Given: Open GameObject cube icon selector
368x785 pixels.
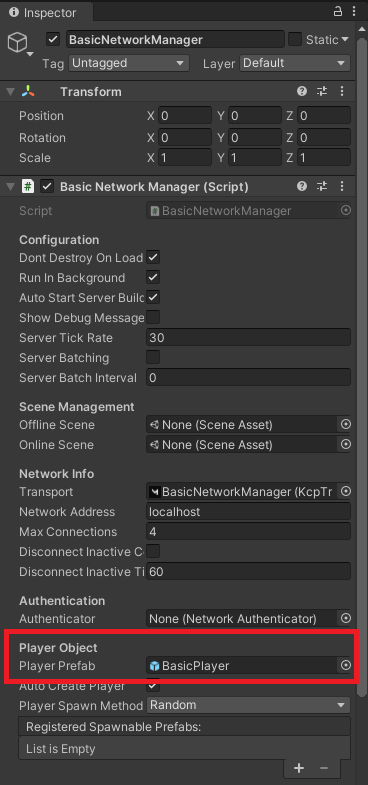Looking at the screenshot, I should (x=19, y=43).
